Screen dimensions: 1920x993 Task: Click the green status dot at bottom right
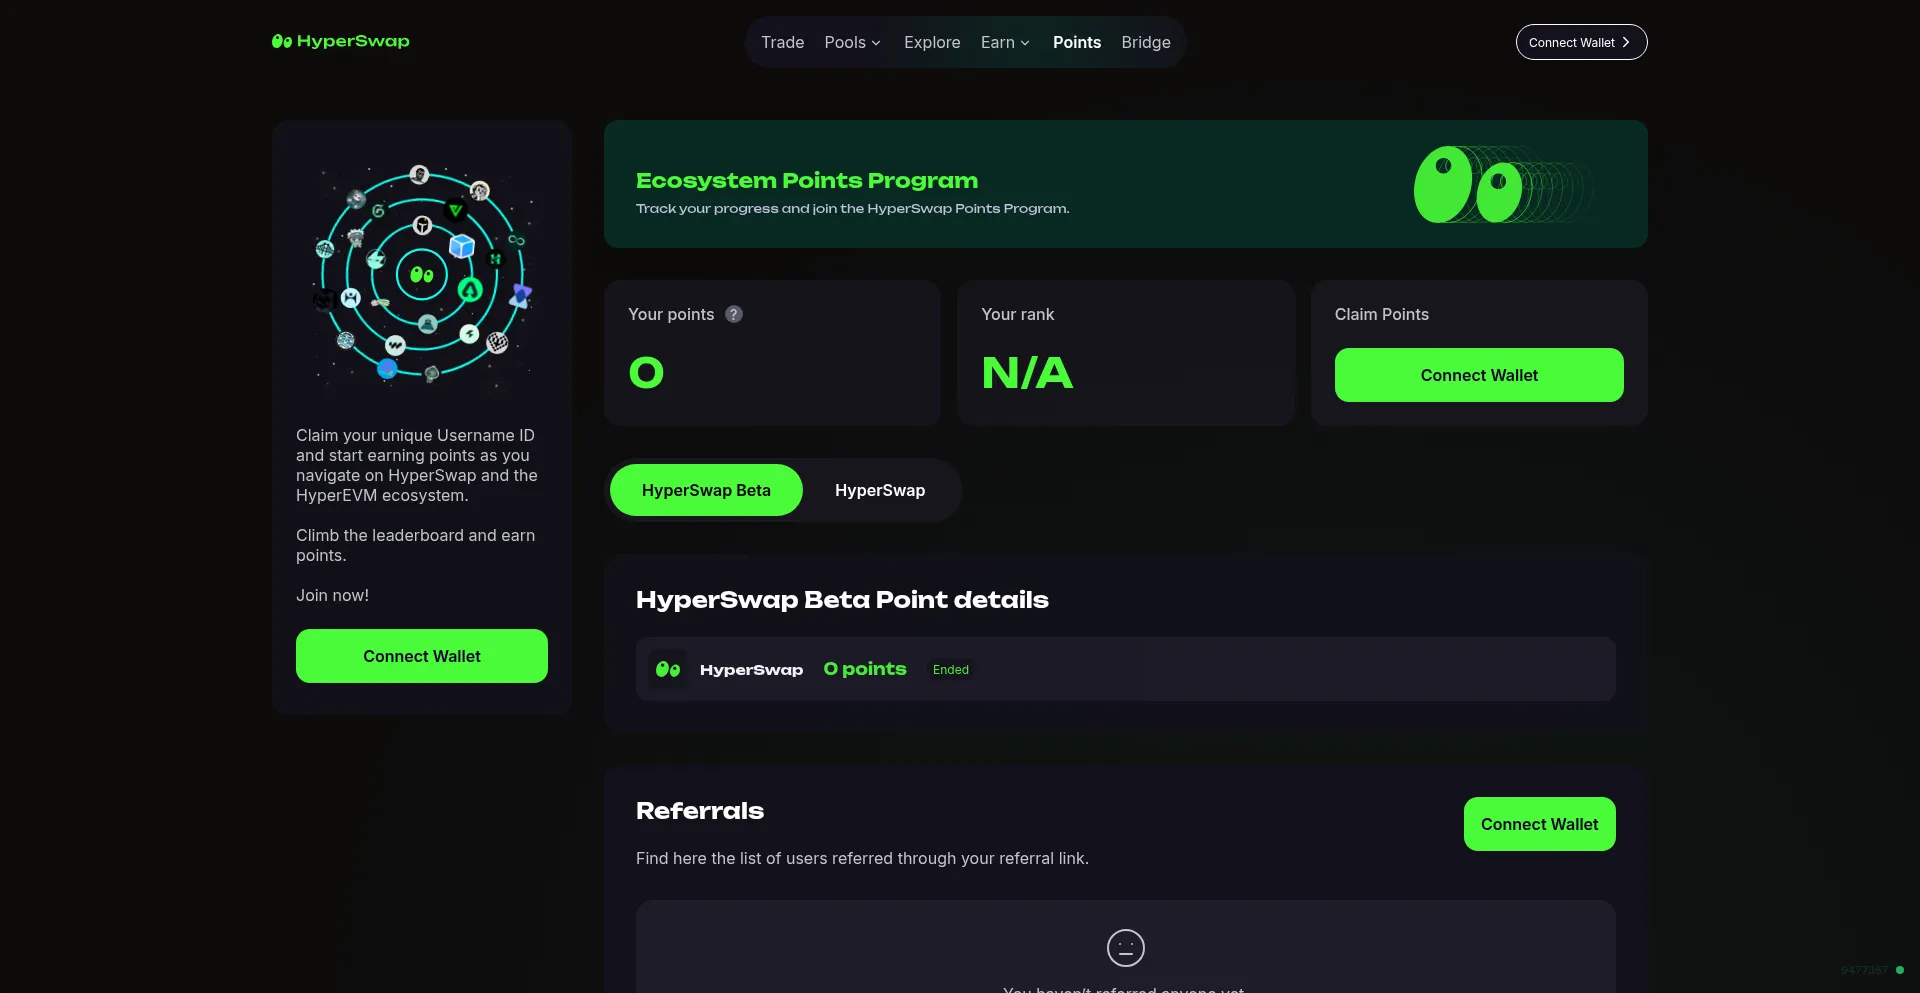[1900, 970]
